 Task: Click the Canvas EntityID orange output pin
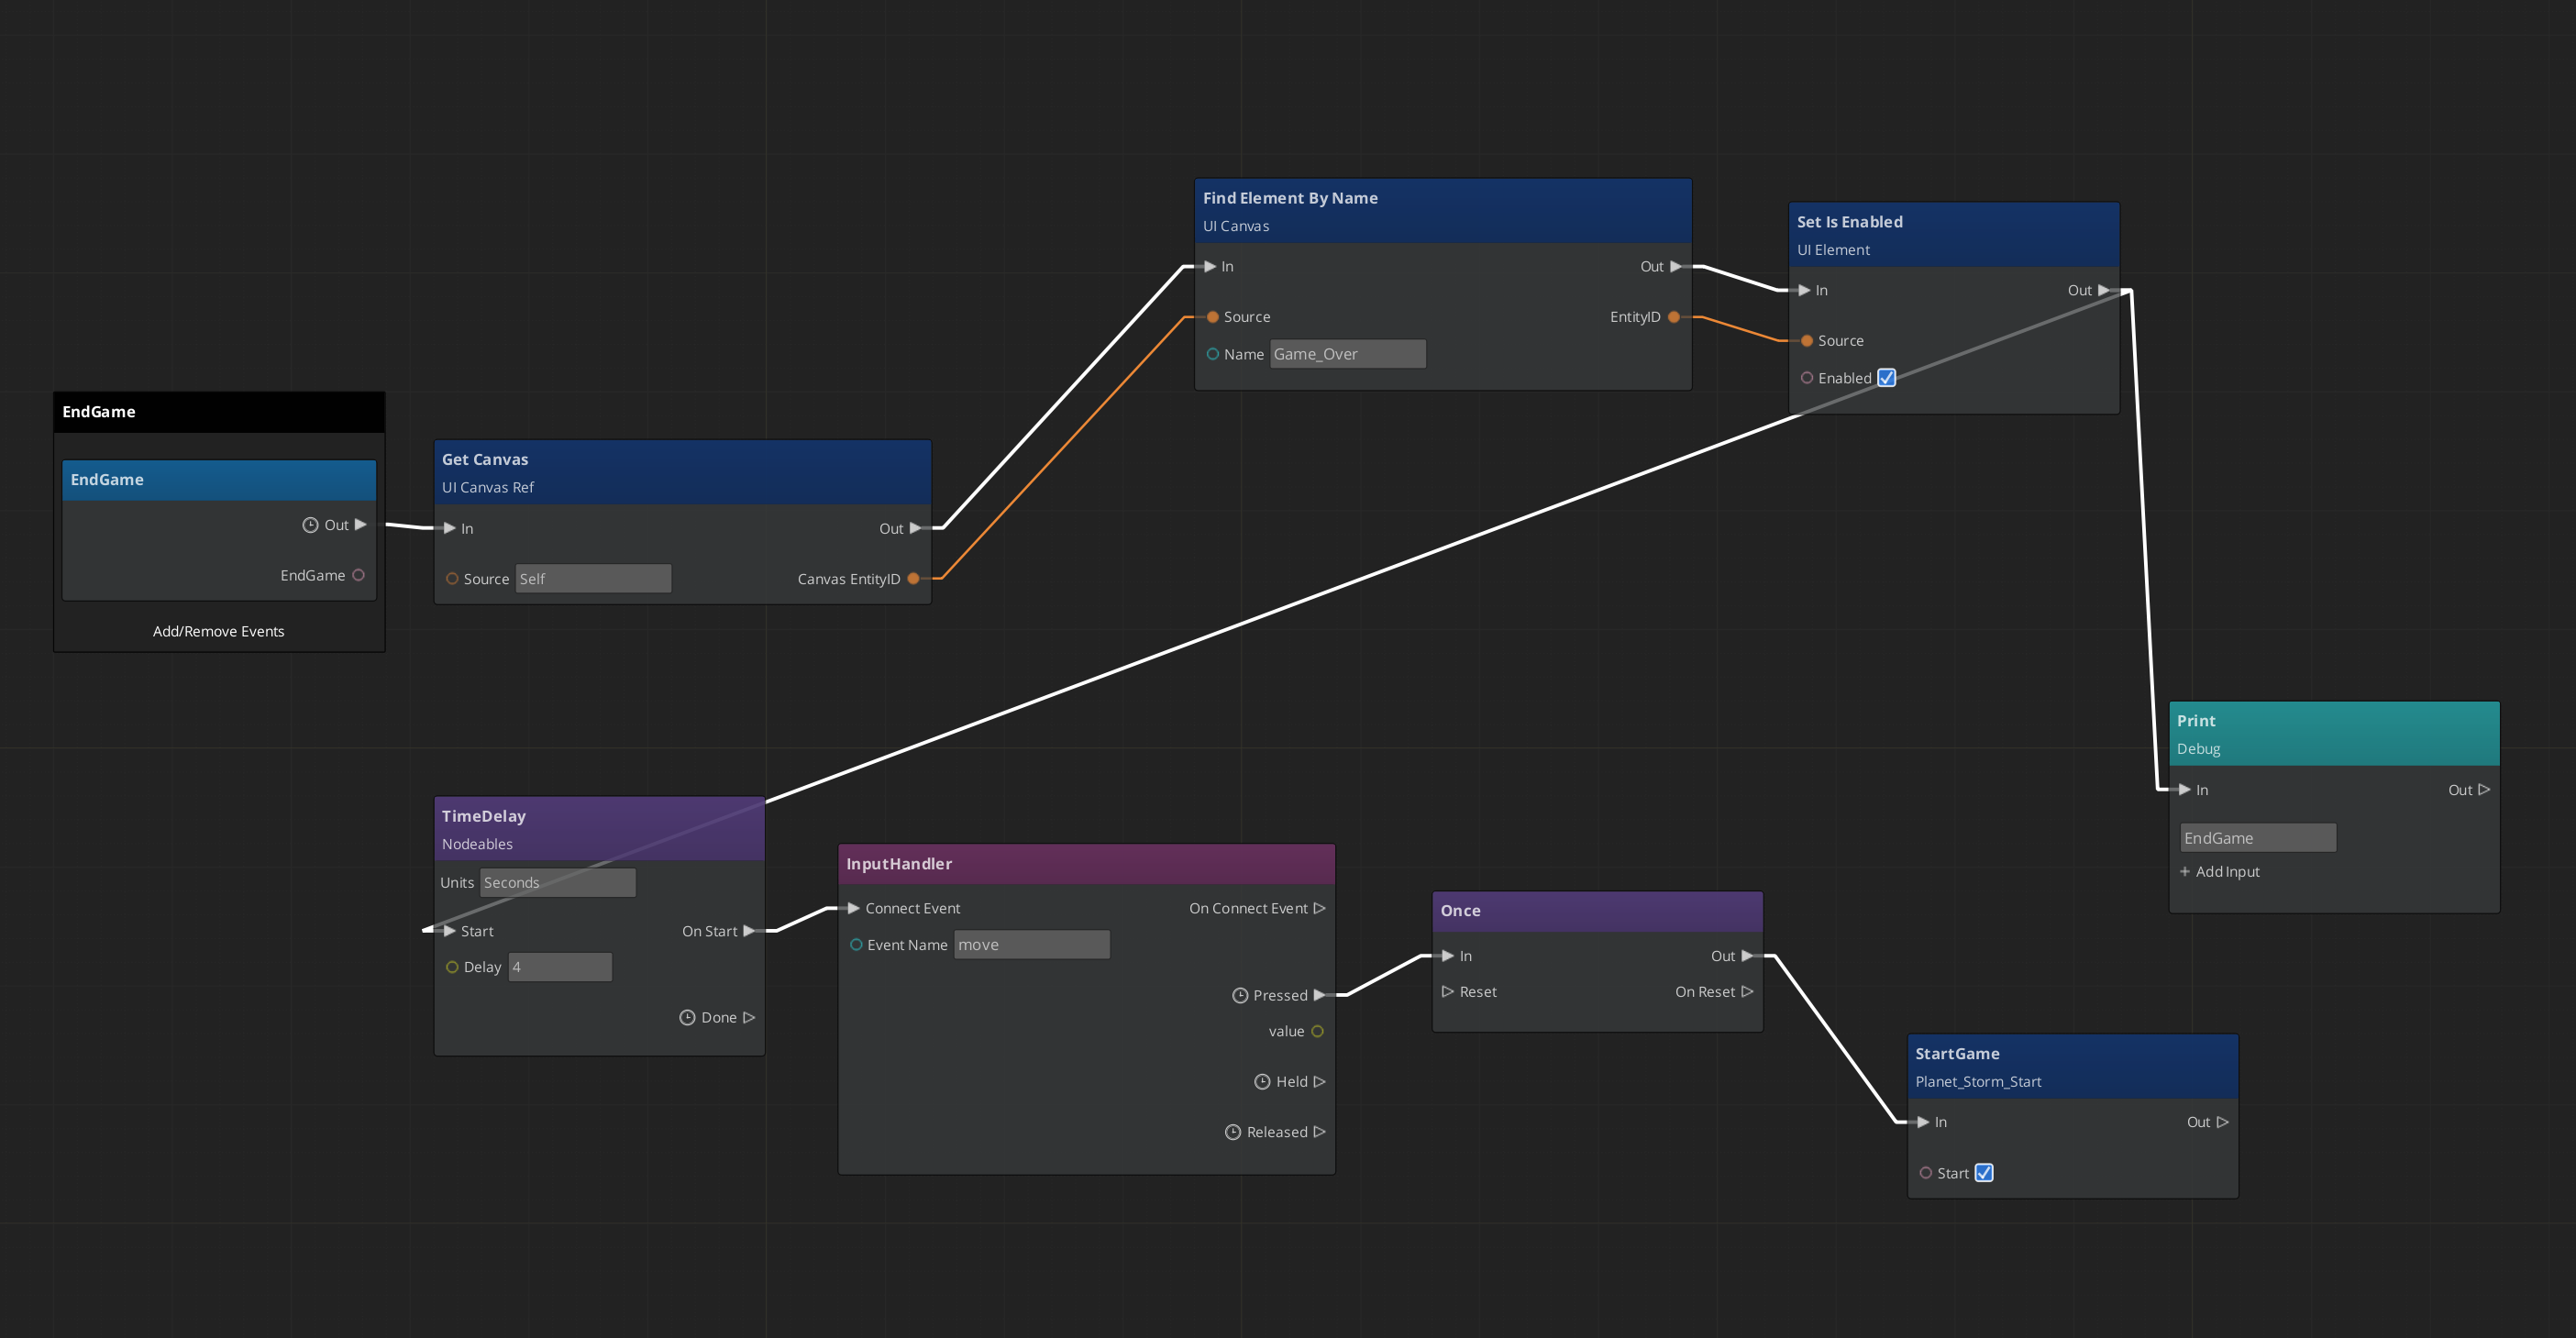tap(913, 579)
